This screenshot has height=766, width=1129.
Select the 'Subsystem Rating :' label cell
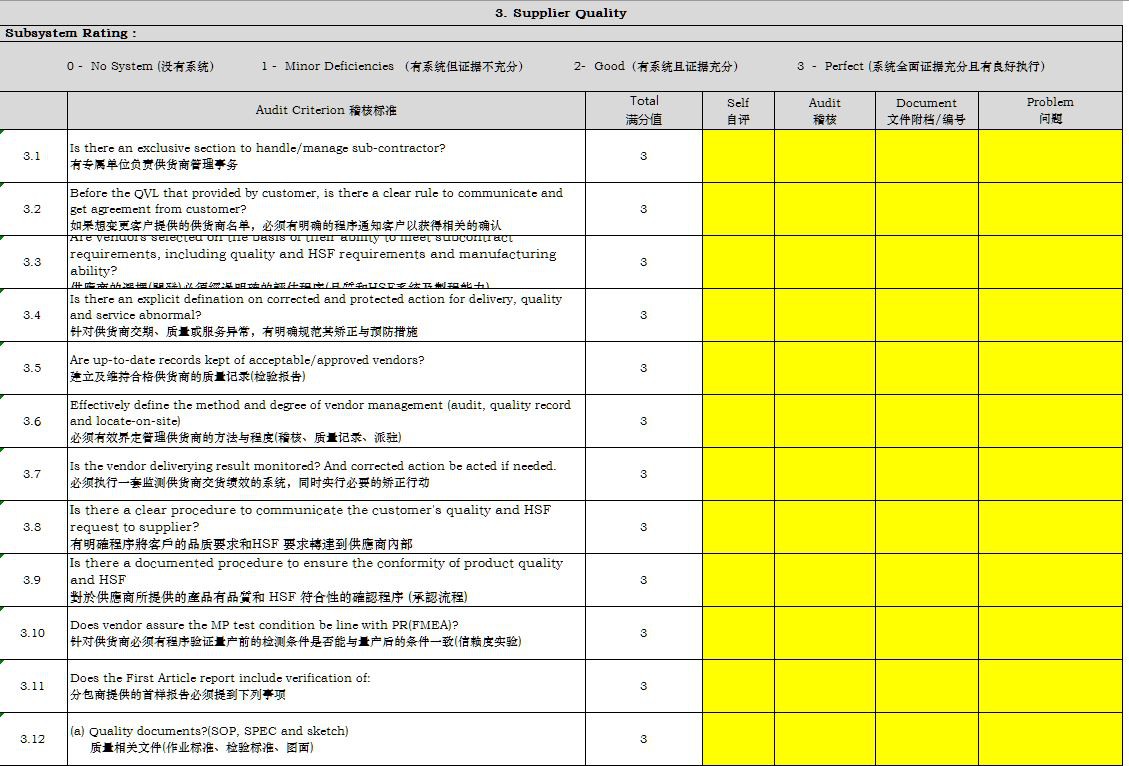(x=70, y=33)
